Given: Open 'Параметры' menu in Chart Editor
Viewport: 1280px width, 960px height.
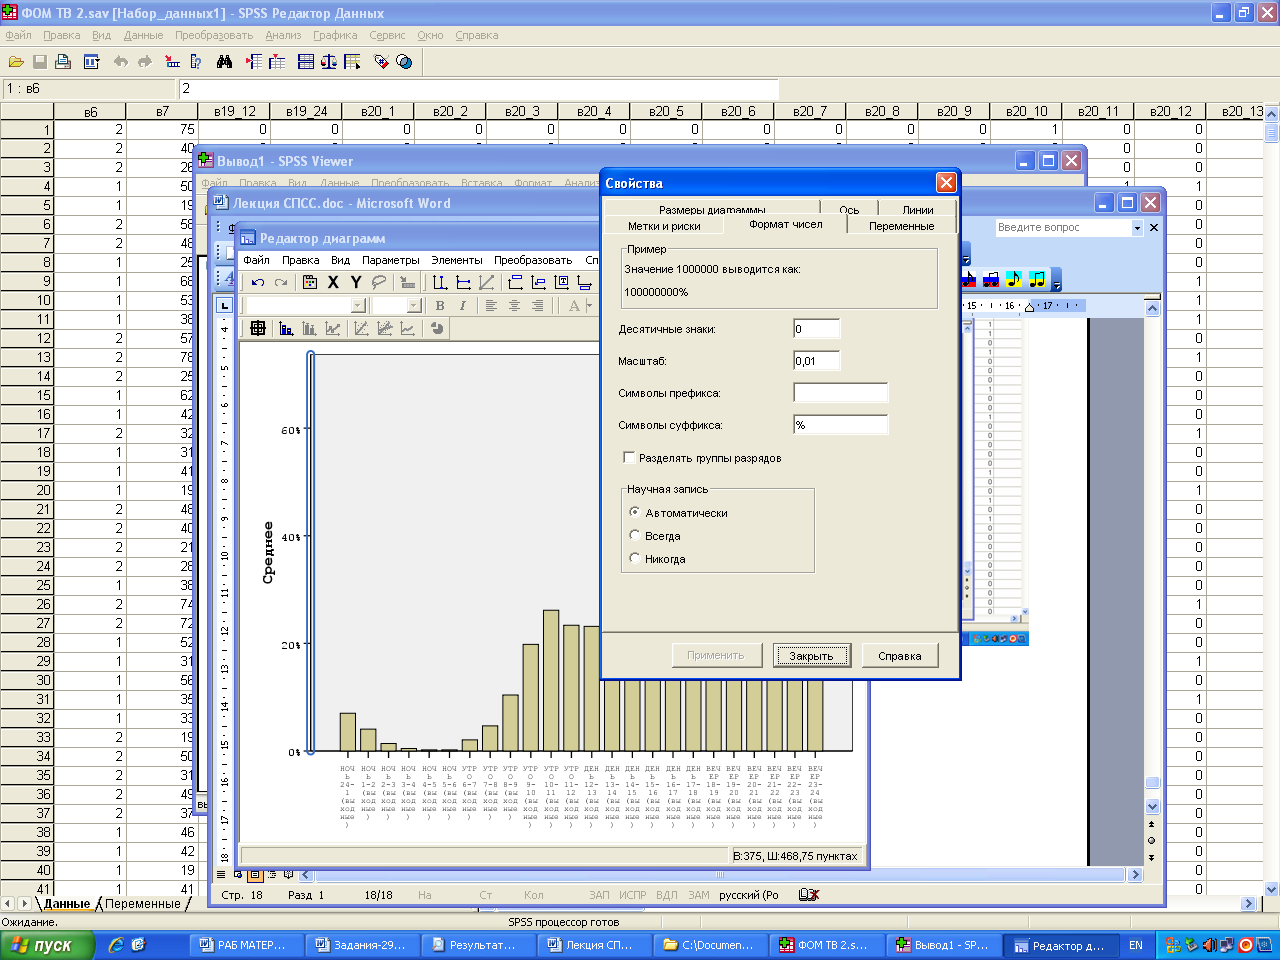Looking at the screenshot, I should point(391,260).
